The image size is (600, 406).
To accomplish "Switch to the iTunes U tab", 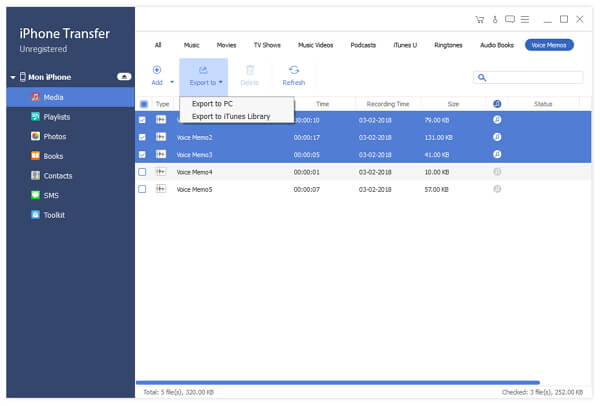I will click(x=405, y=45).
